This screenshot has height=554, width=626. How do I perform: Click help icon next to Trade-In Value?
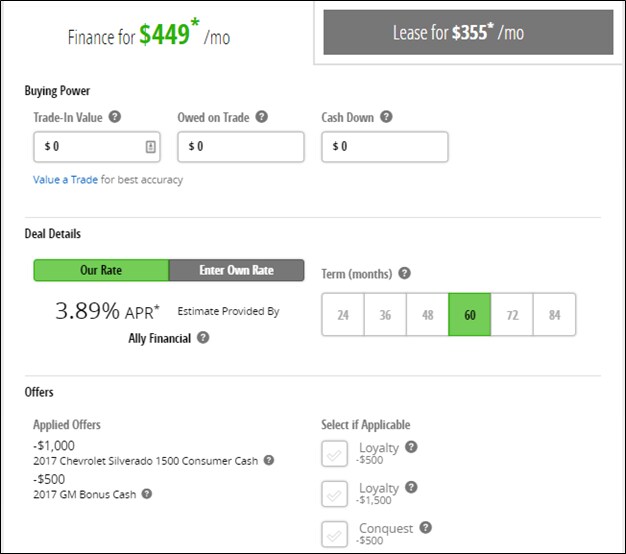(x=115, y=117)
